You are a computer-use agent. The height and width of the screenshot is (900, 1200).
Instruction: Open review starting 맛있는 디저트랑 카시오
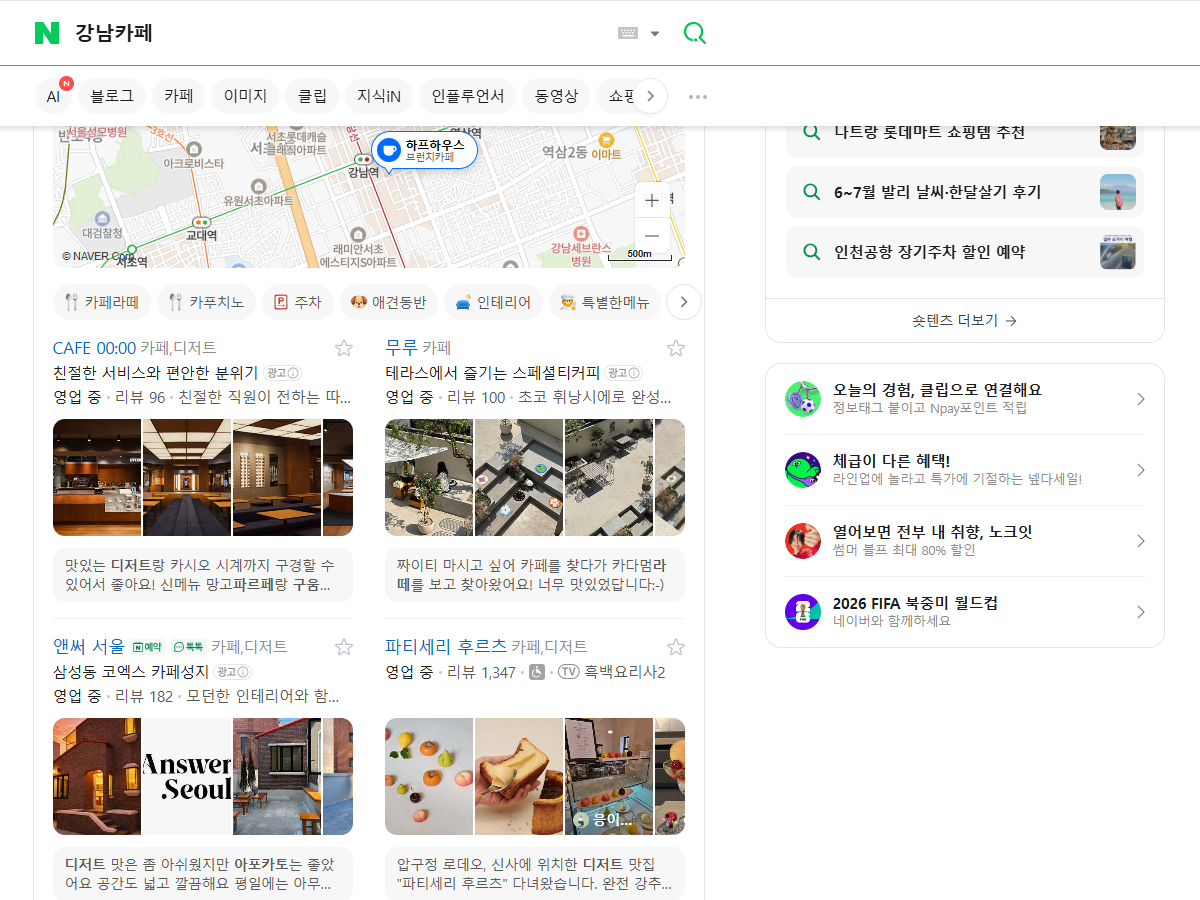(203, 575)
